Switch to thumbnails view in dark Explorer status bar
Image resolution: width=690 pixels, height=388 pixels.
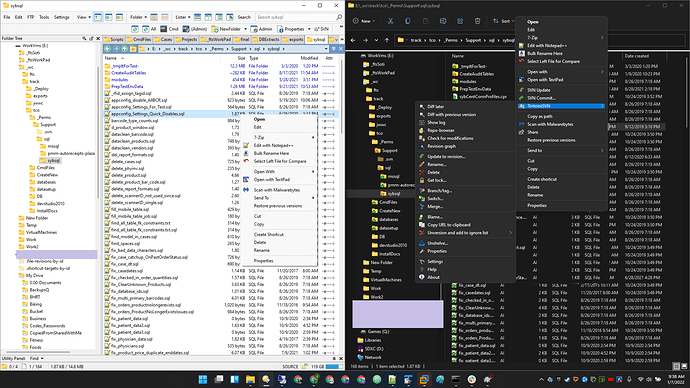tap(684, 366)
